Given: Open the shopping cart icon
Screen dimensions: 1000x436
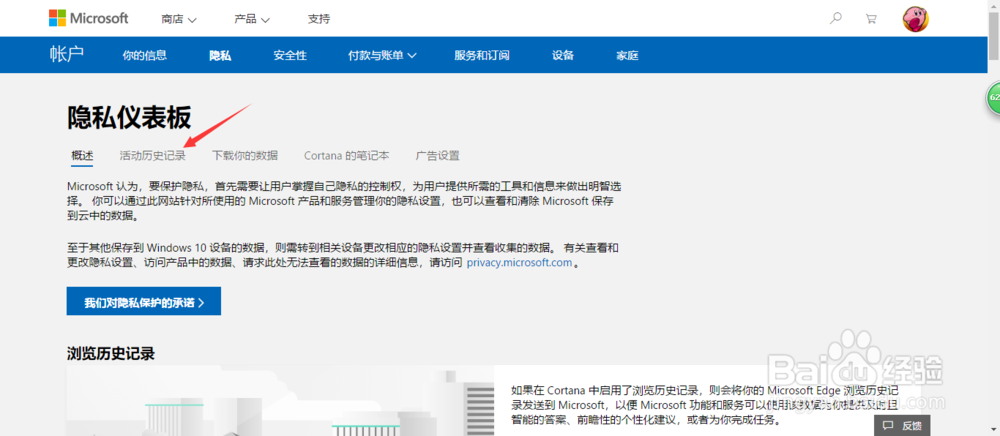Looking at the screenshot, I should tap(871, 18).
